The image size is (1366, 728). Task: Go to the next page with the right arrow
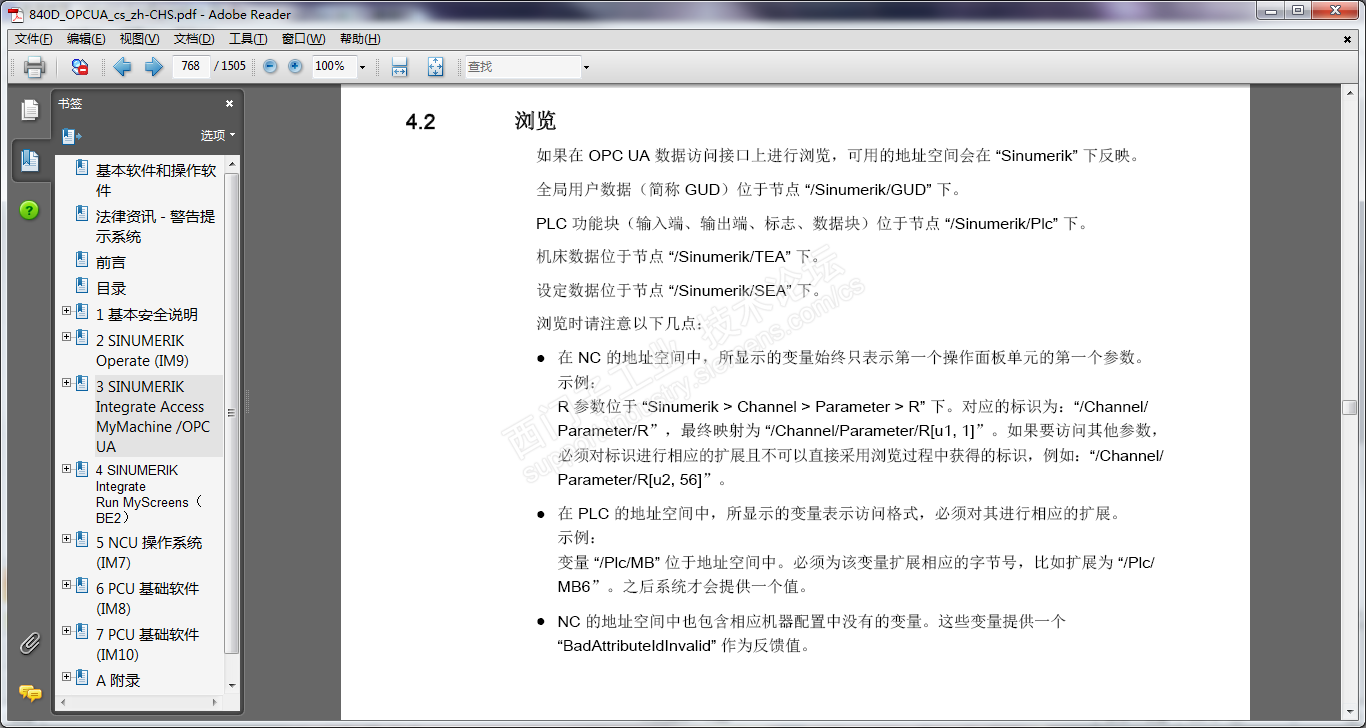click(x=153, y=67)
